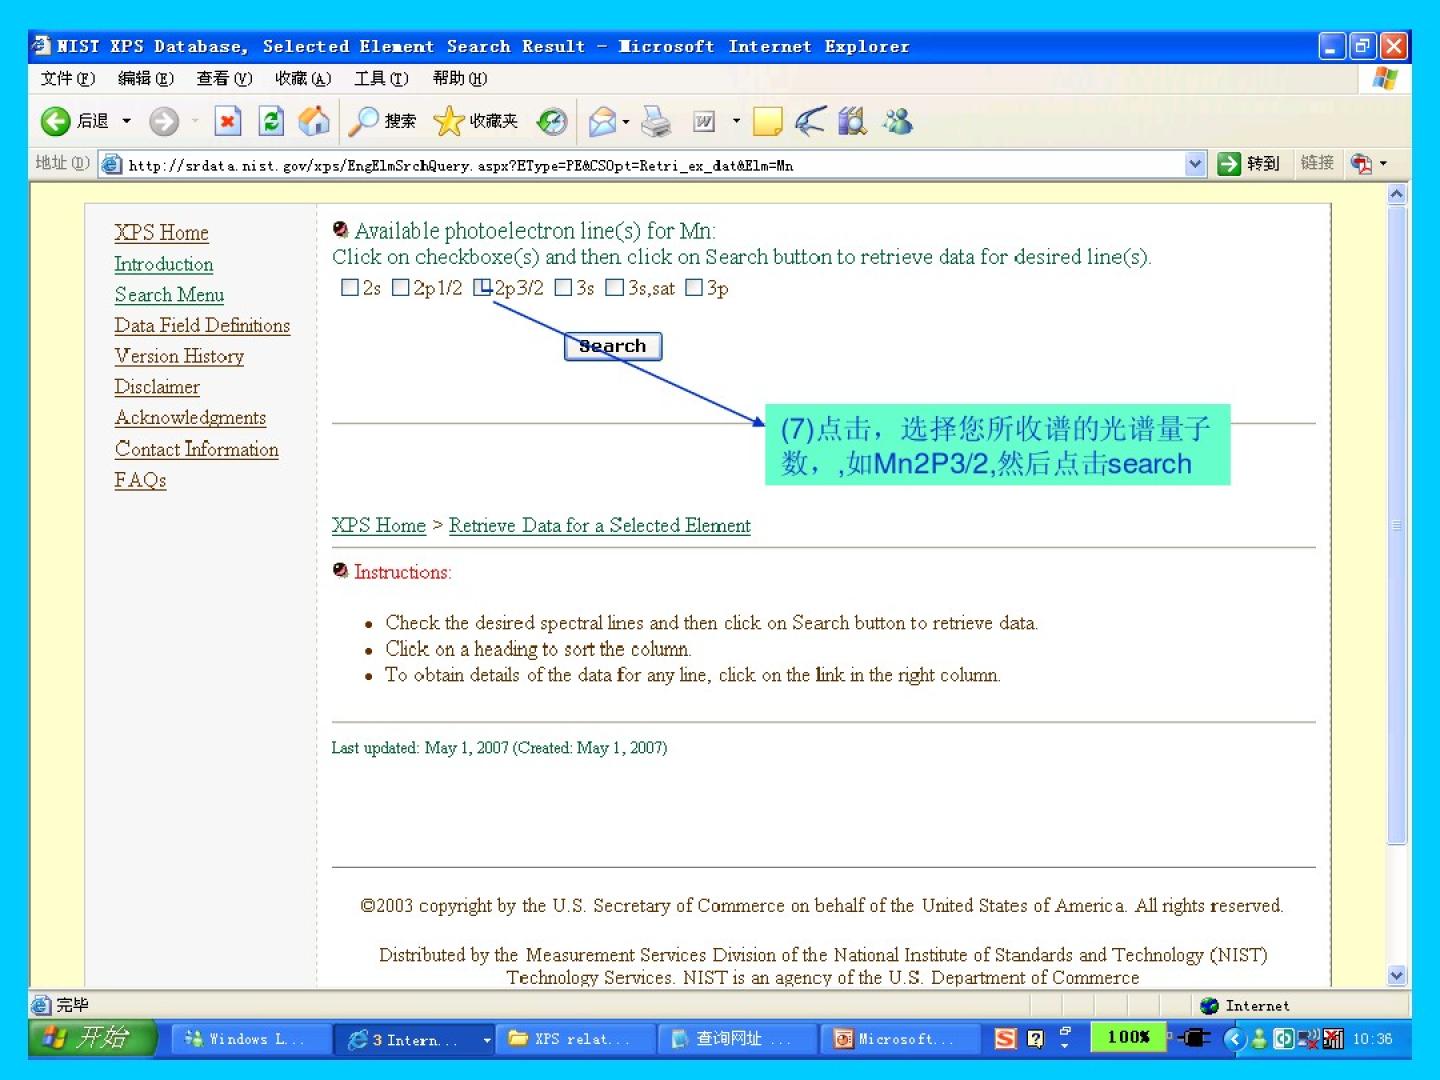Image resolution: width=1440 pixels, height=1080 pixels.
Task: Tick the 3p line checkbox
Action: click(694, 288)
